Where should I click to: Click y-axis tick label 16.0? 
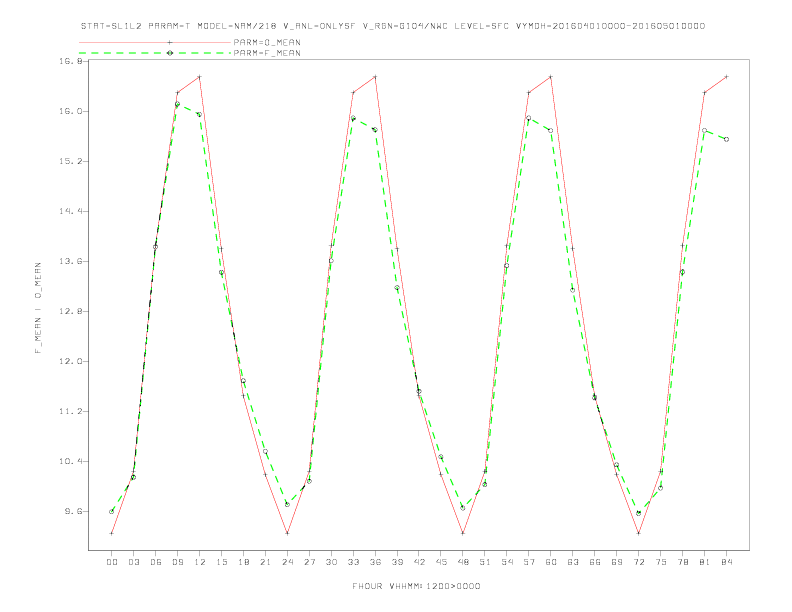71,111
